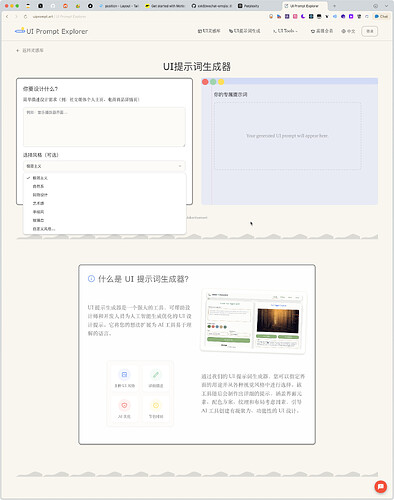Click the UI提示词生成器 page heading

(x=197, y=67)
